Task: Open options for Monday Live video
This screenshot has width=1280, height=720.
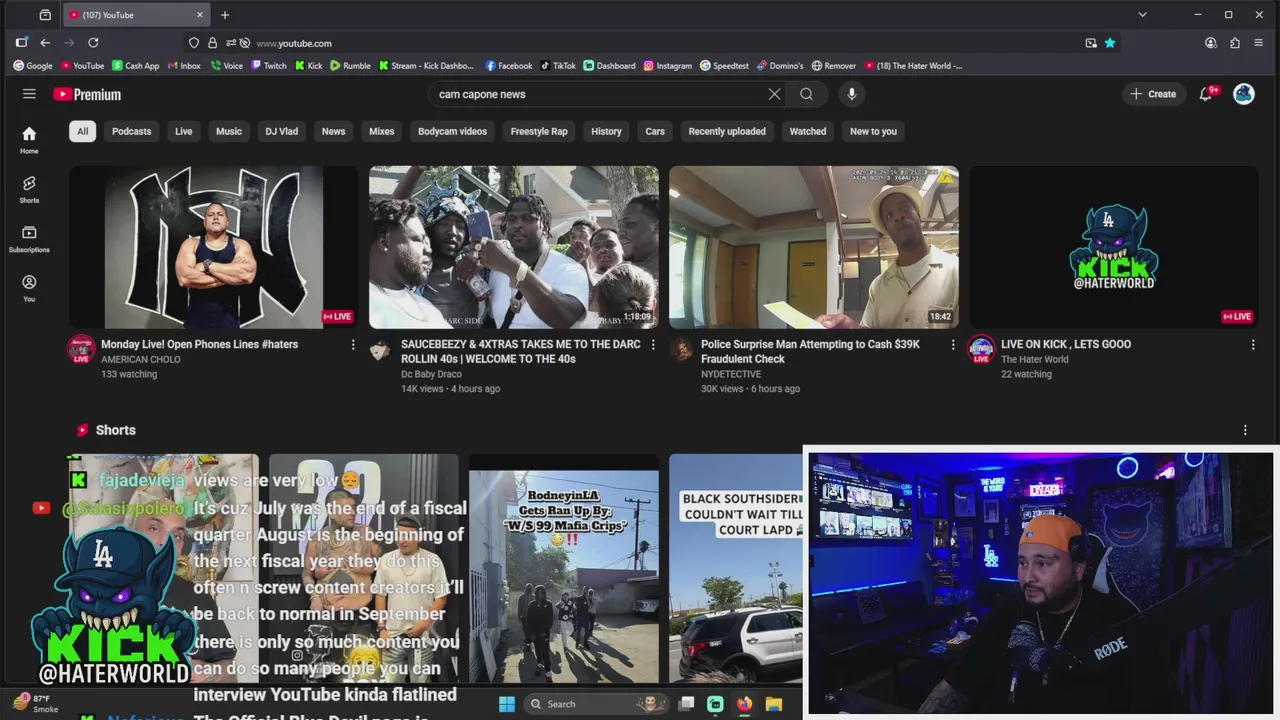Action: pyautogui.click(x=352, y=345)
